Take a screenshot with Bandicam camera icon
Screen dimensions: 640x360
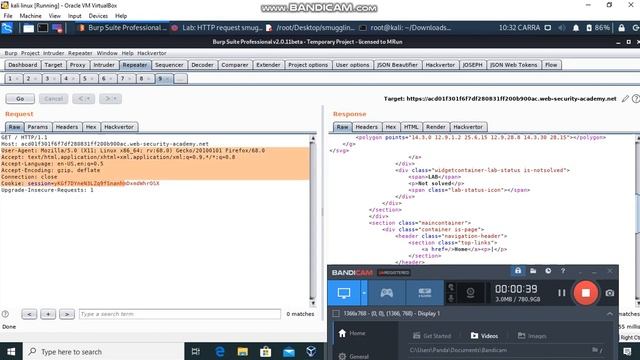609,293
